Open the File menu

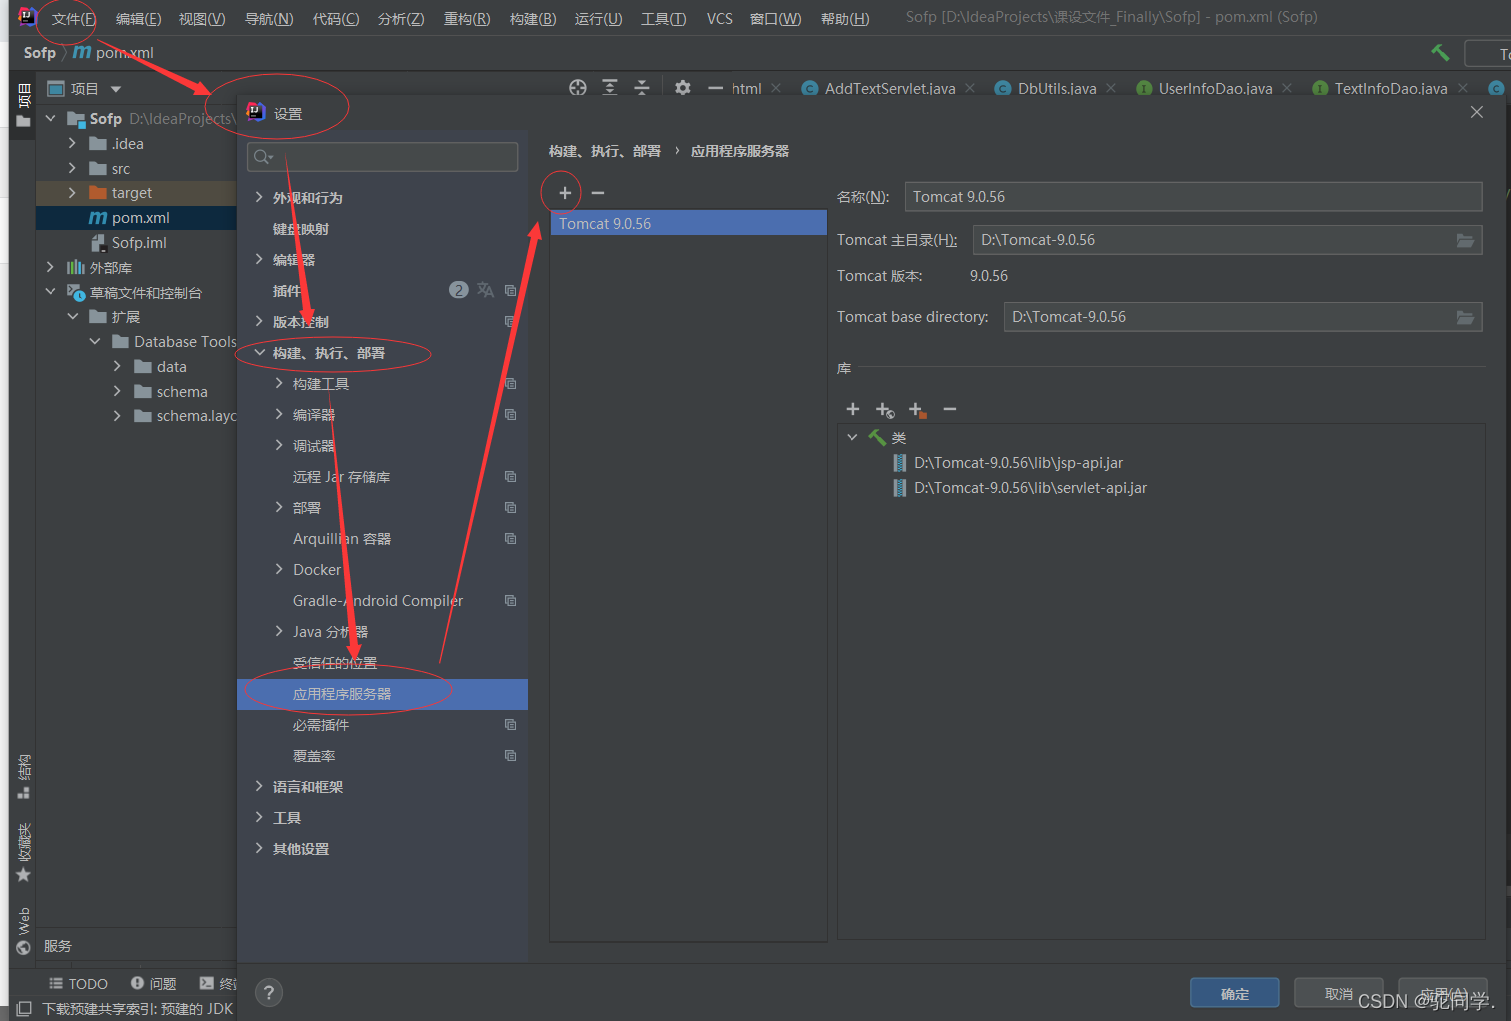tap(74, 19)
